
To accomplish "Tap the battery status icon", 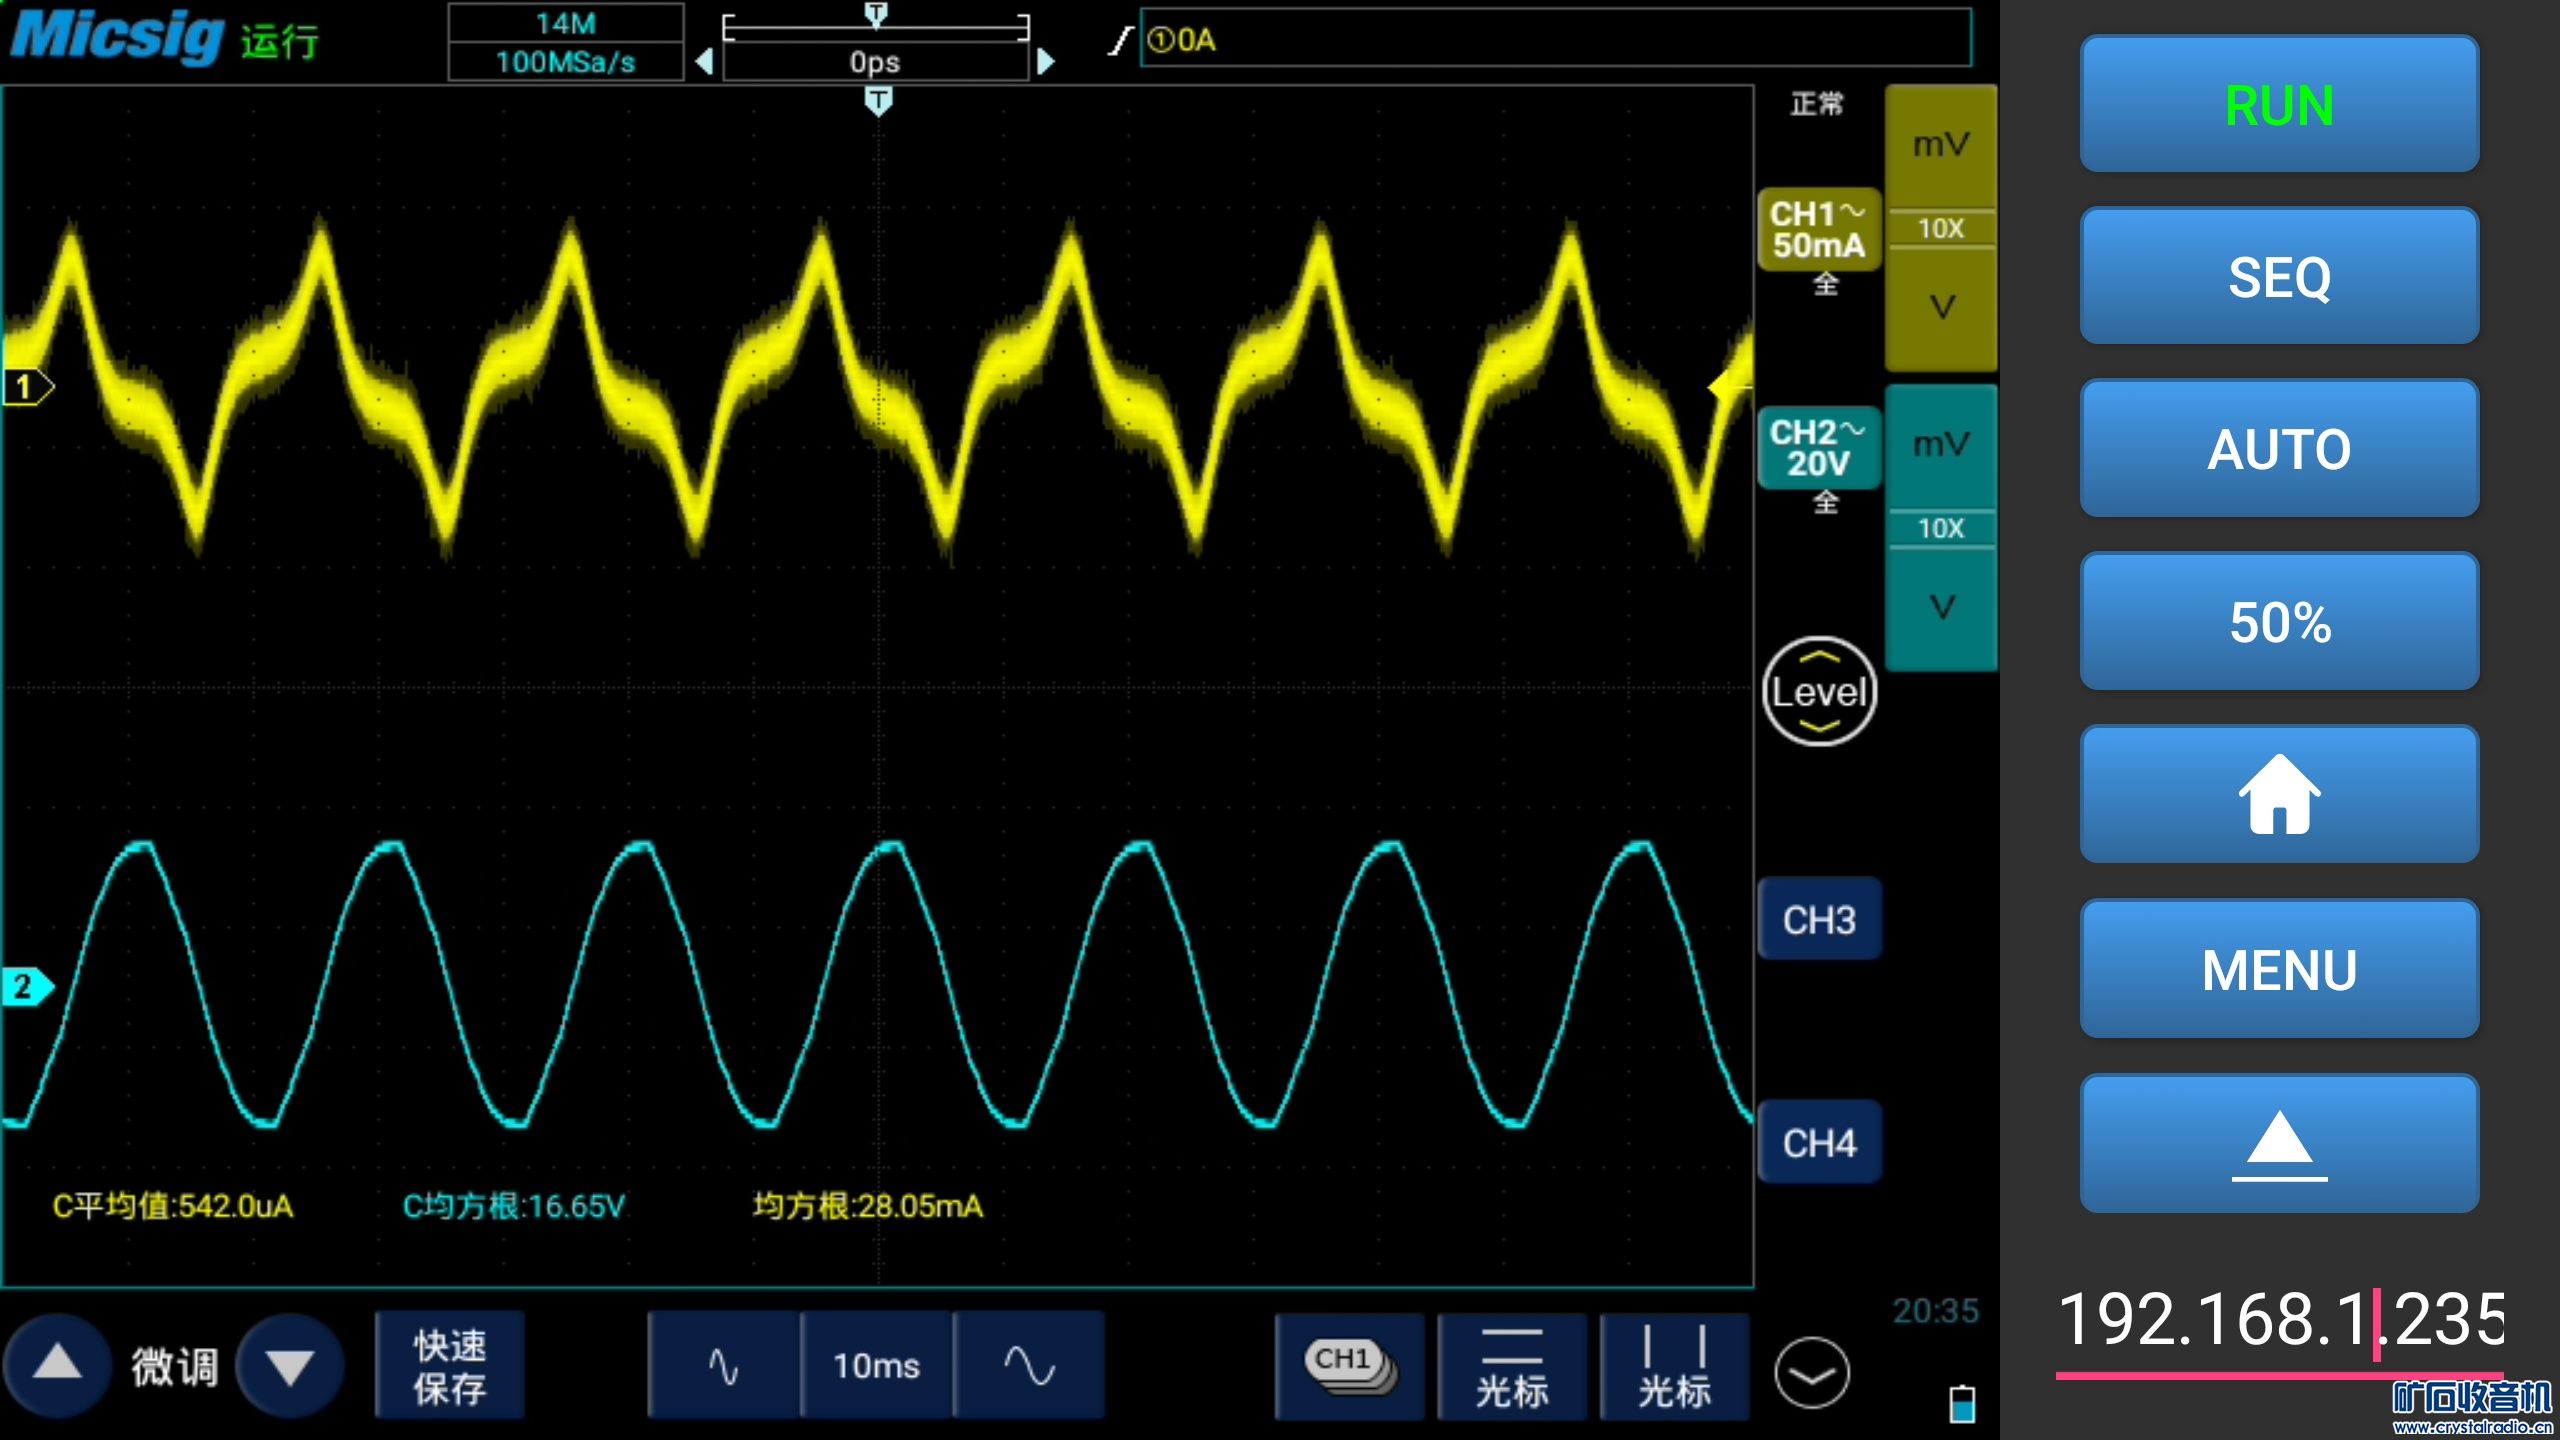I will 1962,1403.
